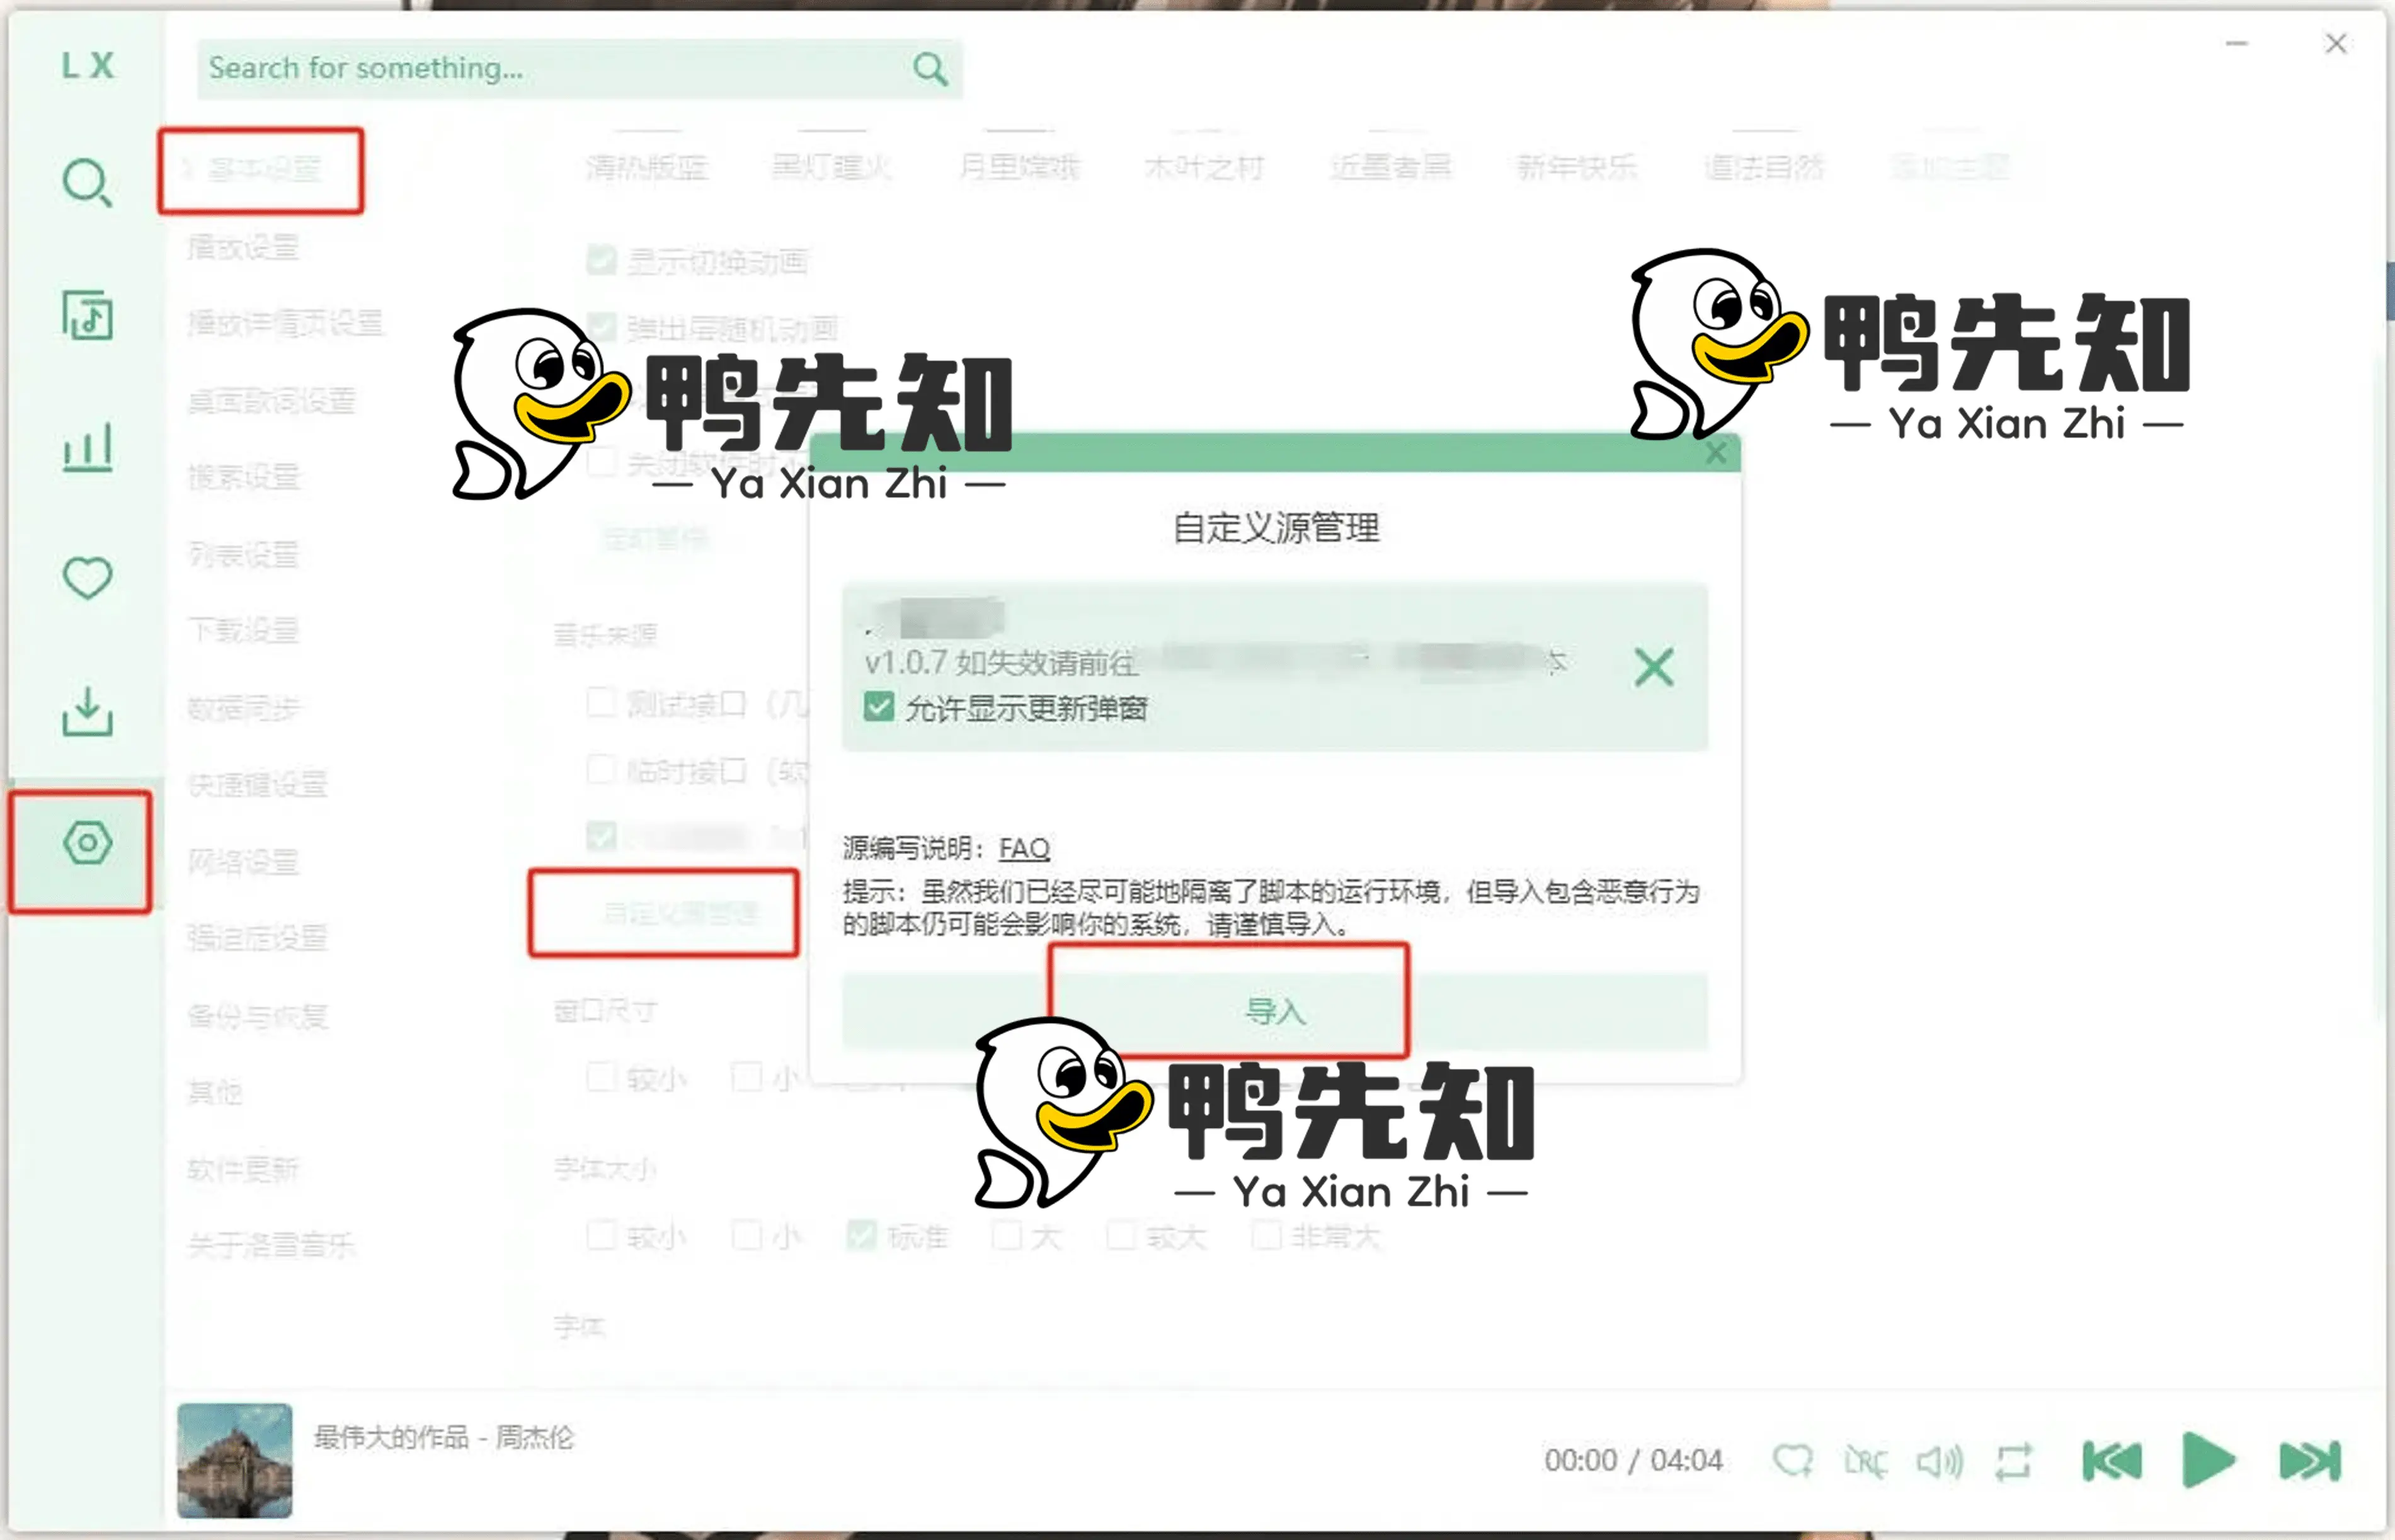2395x1540 pixels.
Task: Toggle desktop lyrics LRC icon
Action: [1865, 1461]
